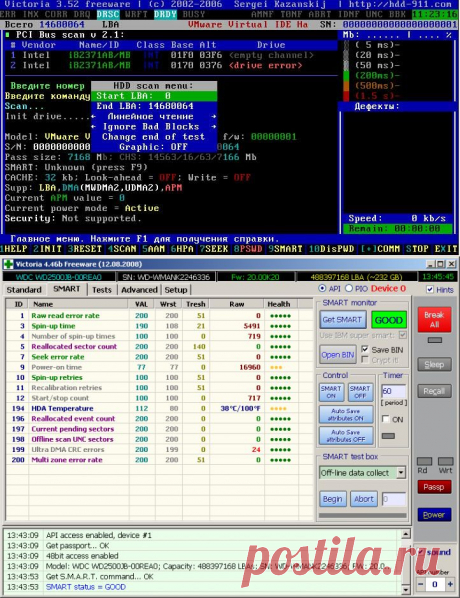Click the SMART ON control button
The width and height of the screenshot is (460, 598).
tap(331, 392)
